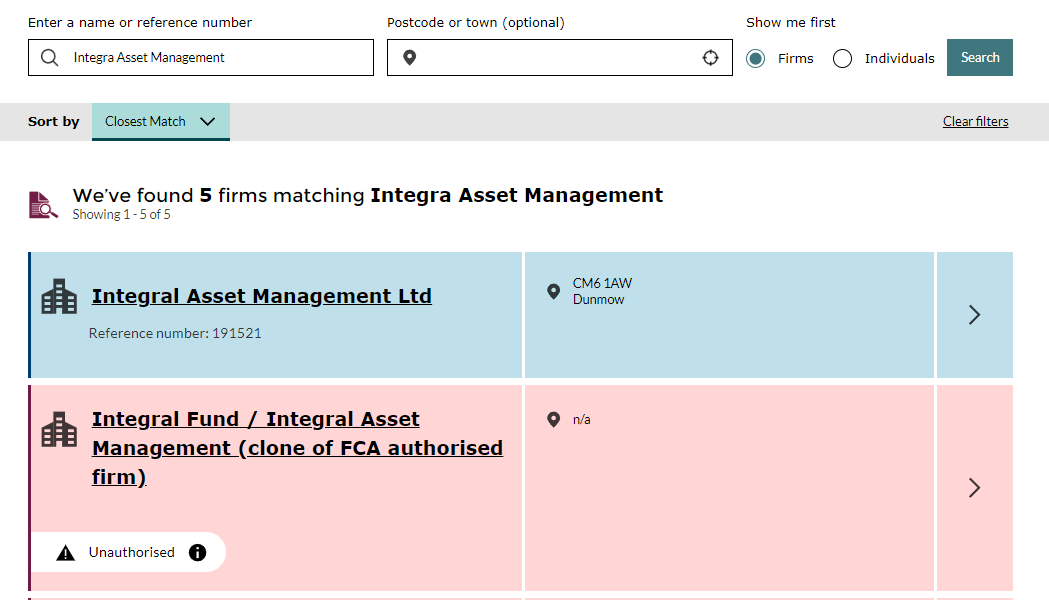Click building icon for Integral Fund clone firm
1049x600 pixels.
[59, 429]
